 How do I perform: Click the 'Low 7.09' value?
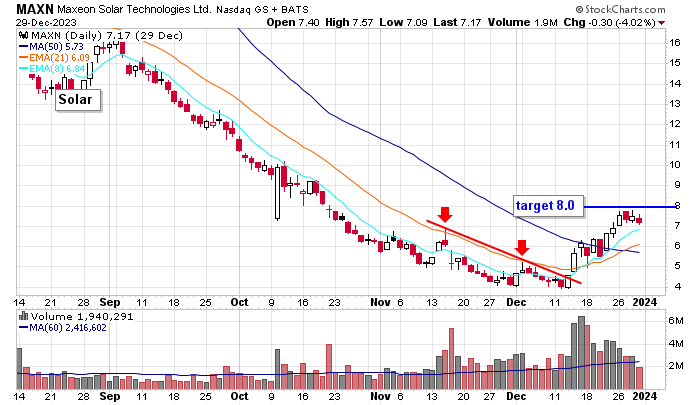403,22
